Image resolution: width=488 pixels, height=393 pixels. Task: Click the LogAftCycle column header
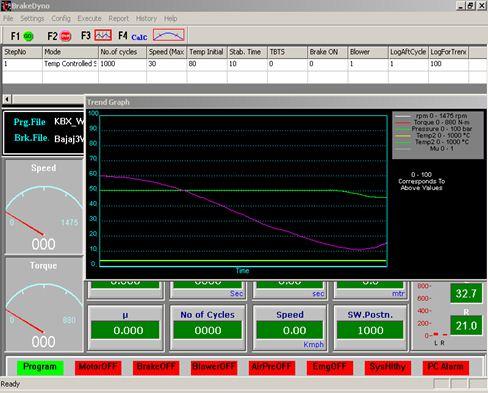point(408,52)
